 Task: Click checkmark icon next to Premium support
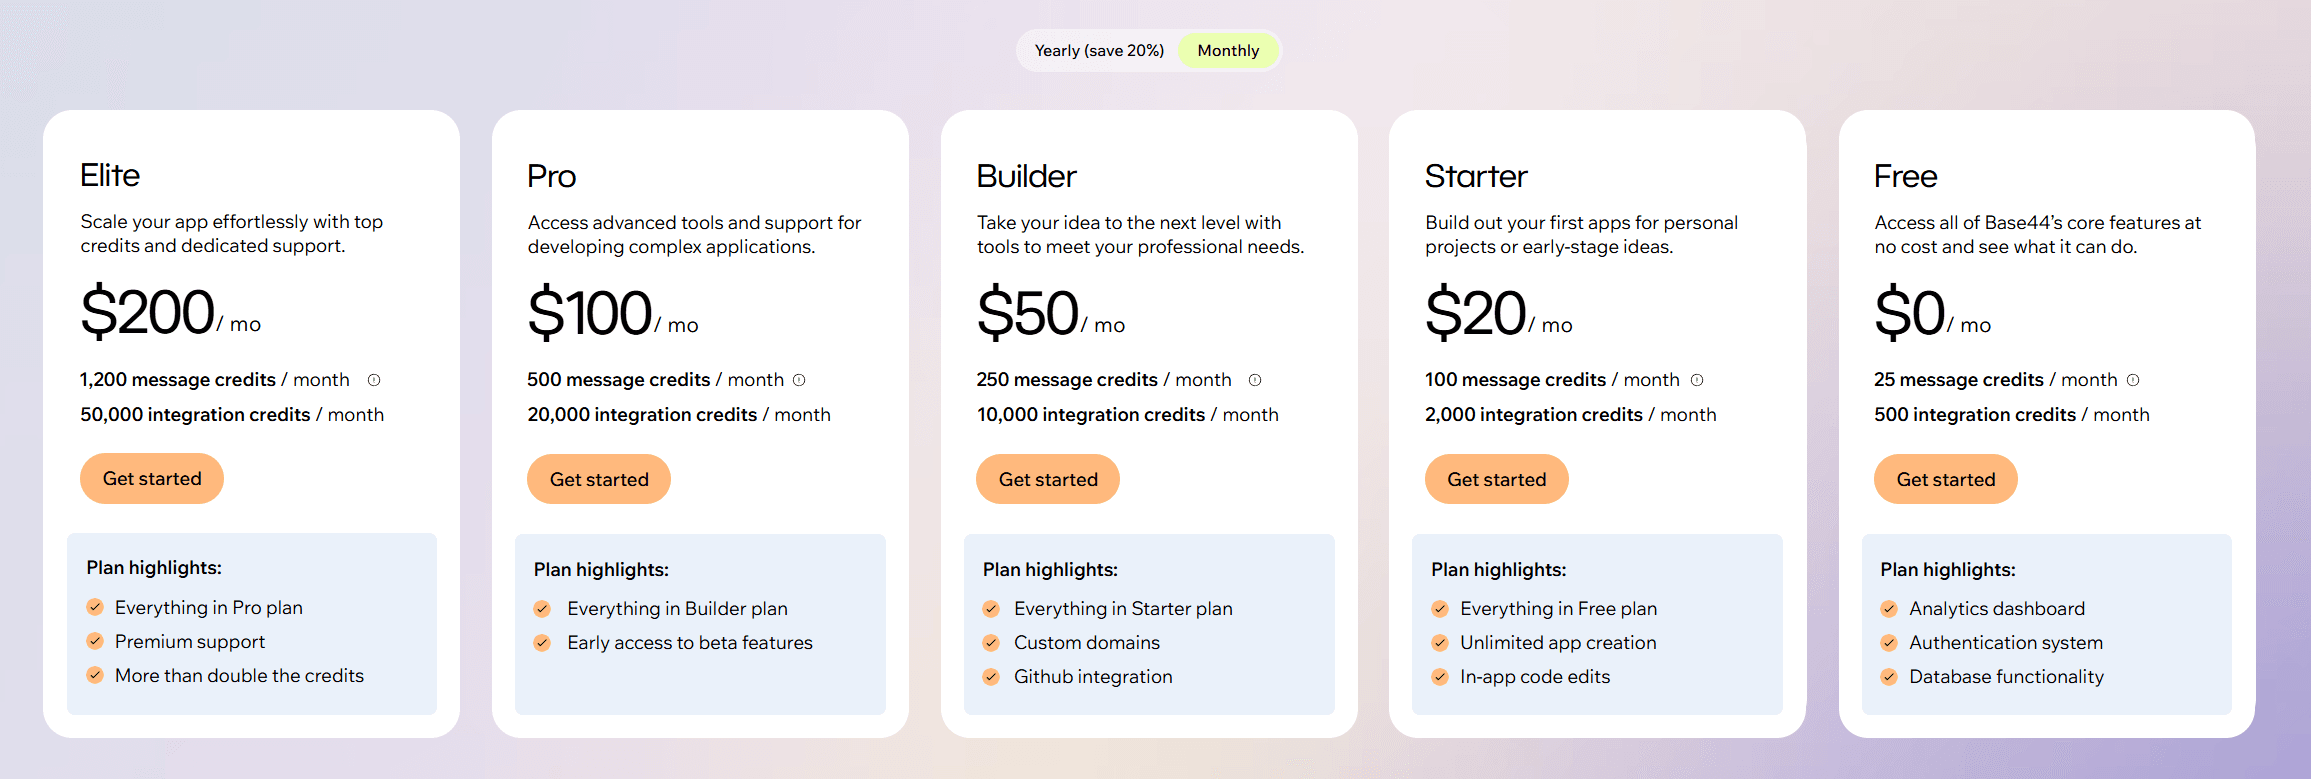[95, 641]
